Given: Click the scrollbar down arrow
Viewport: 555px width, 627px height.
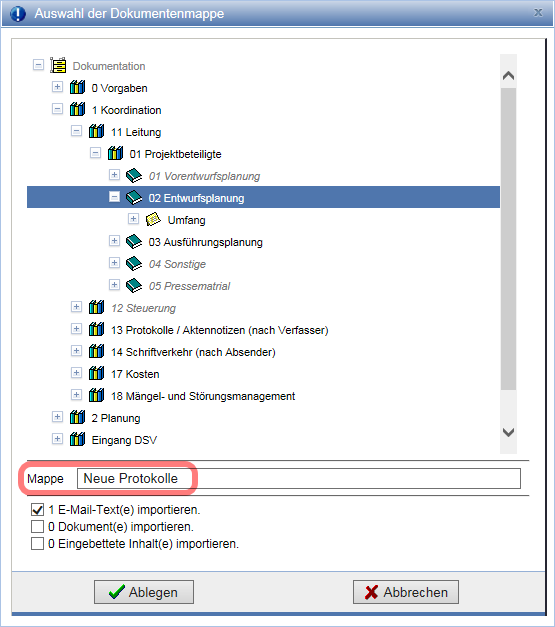Looking at the screenshot, I should click(x=508, y=433).
